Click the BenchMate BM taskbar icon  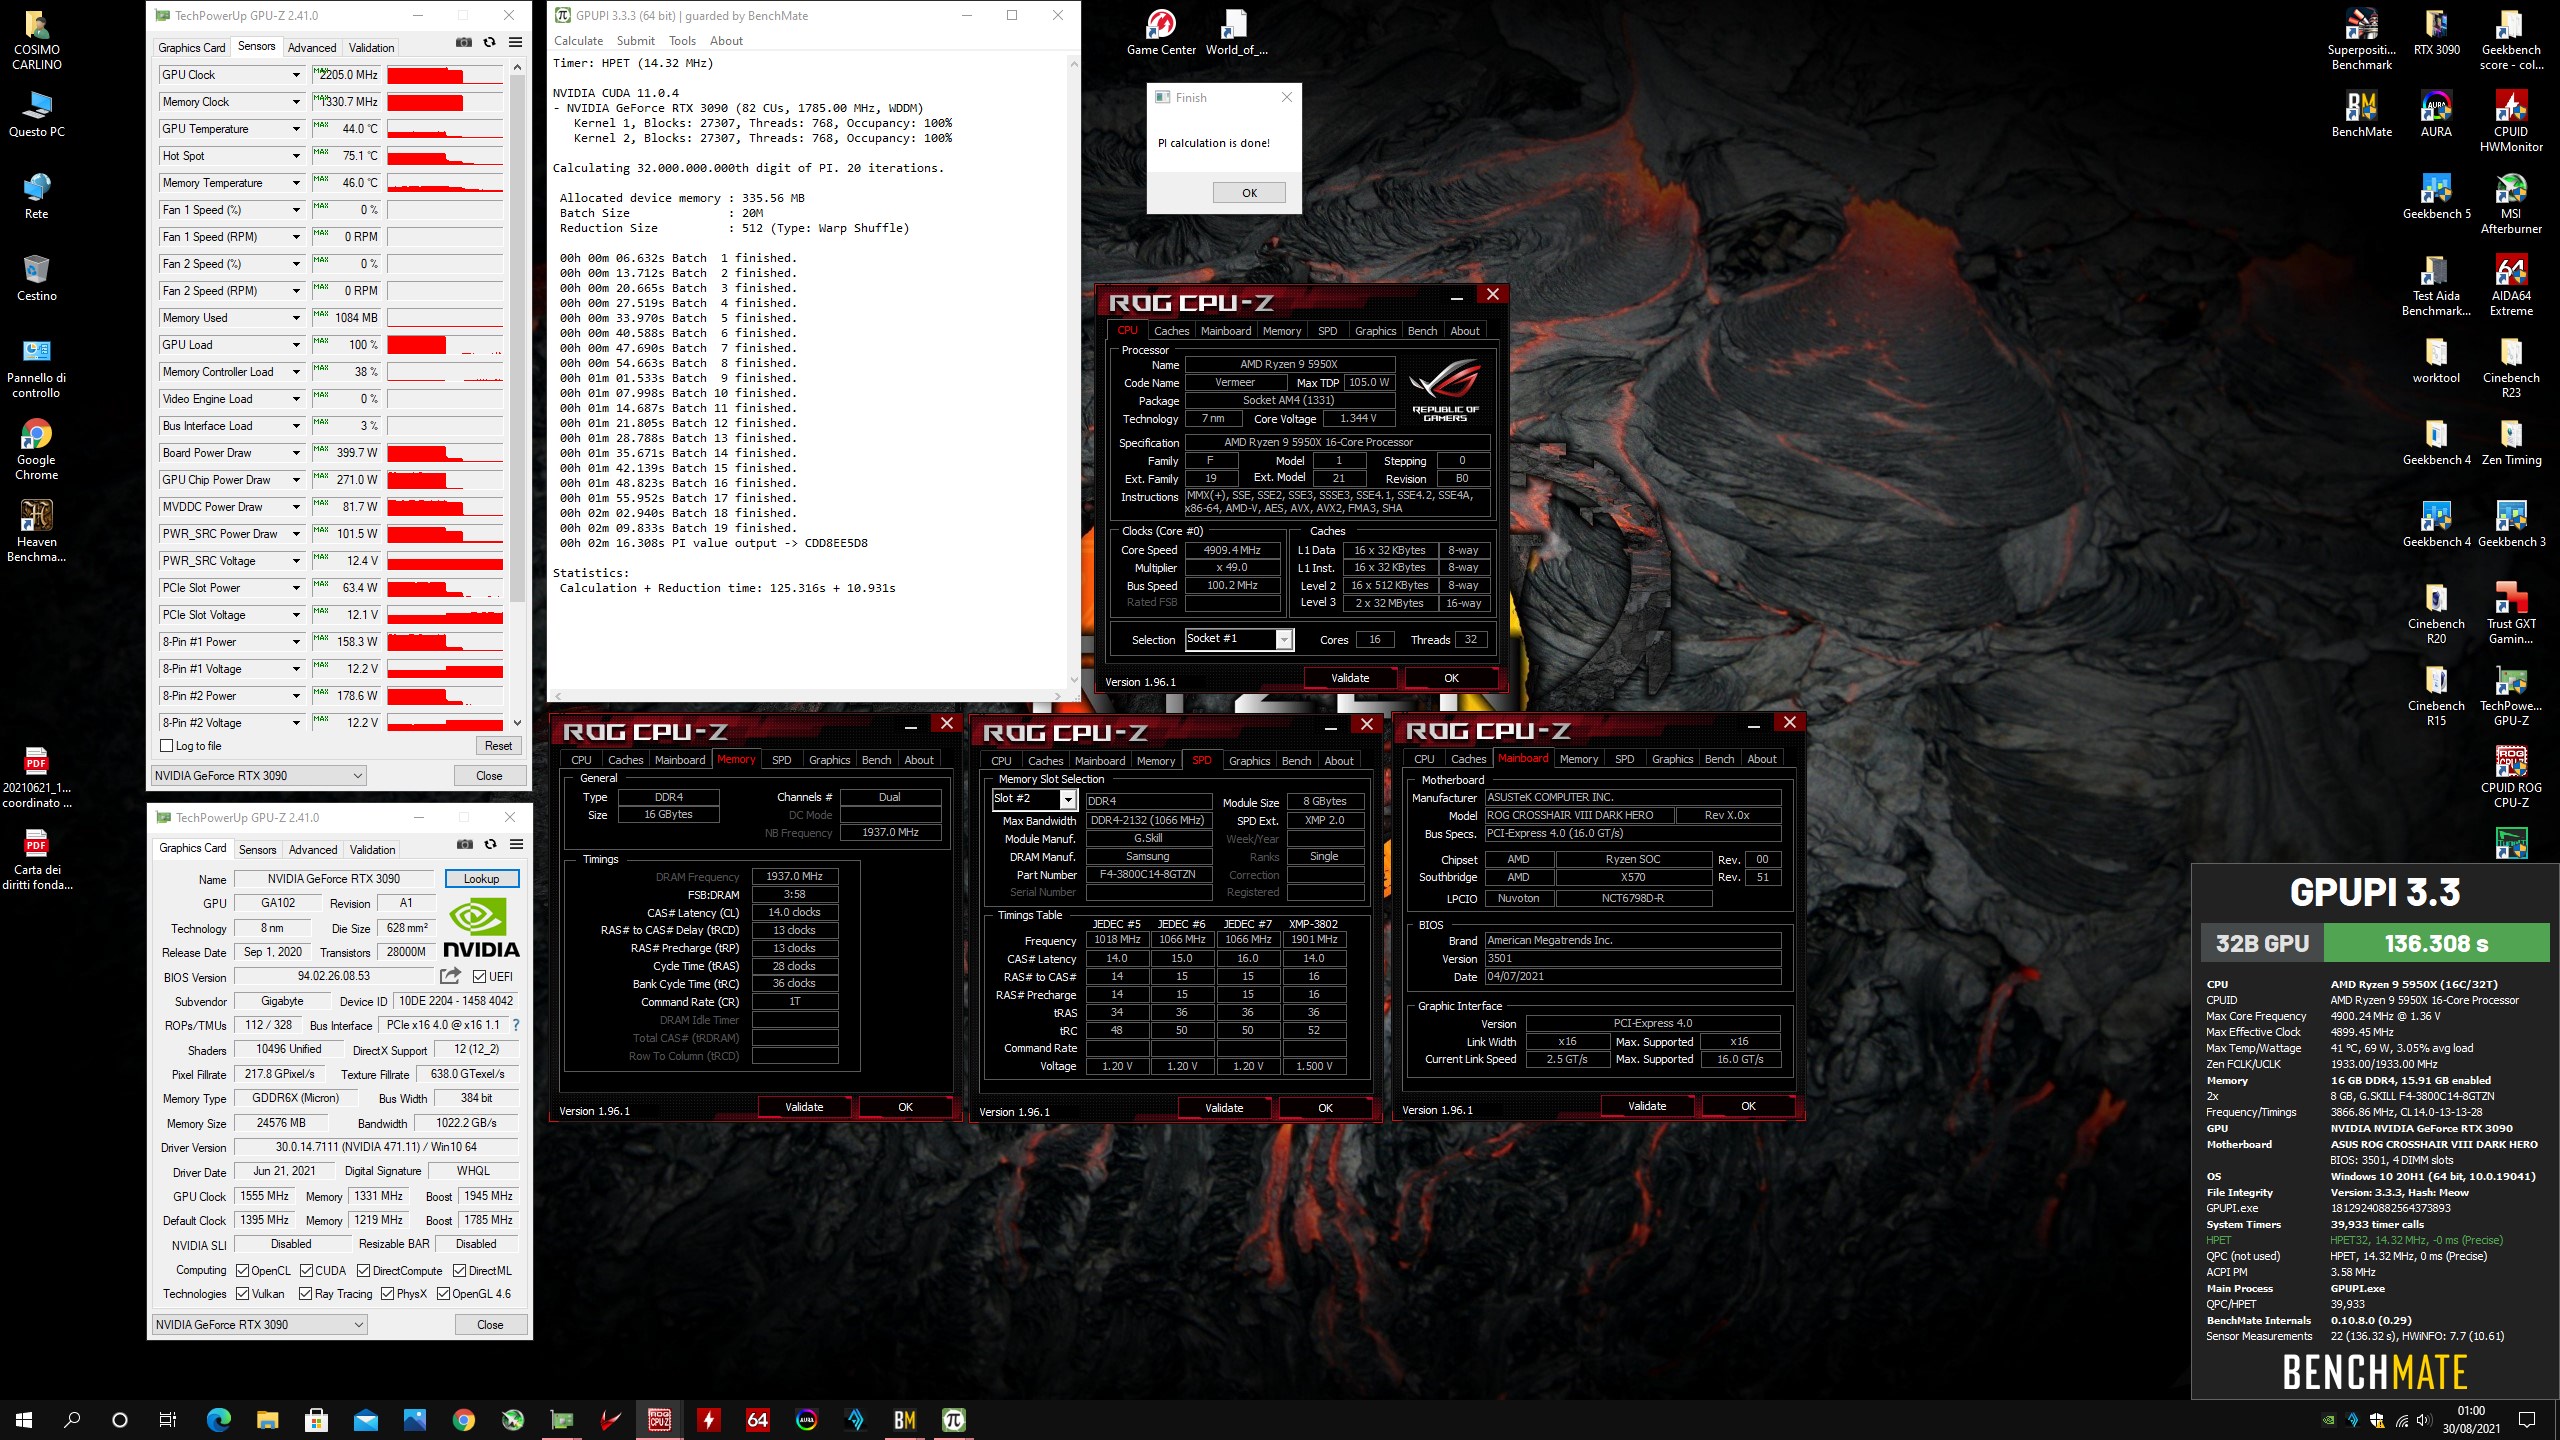coord(905,1419)
